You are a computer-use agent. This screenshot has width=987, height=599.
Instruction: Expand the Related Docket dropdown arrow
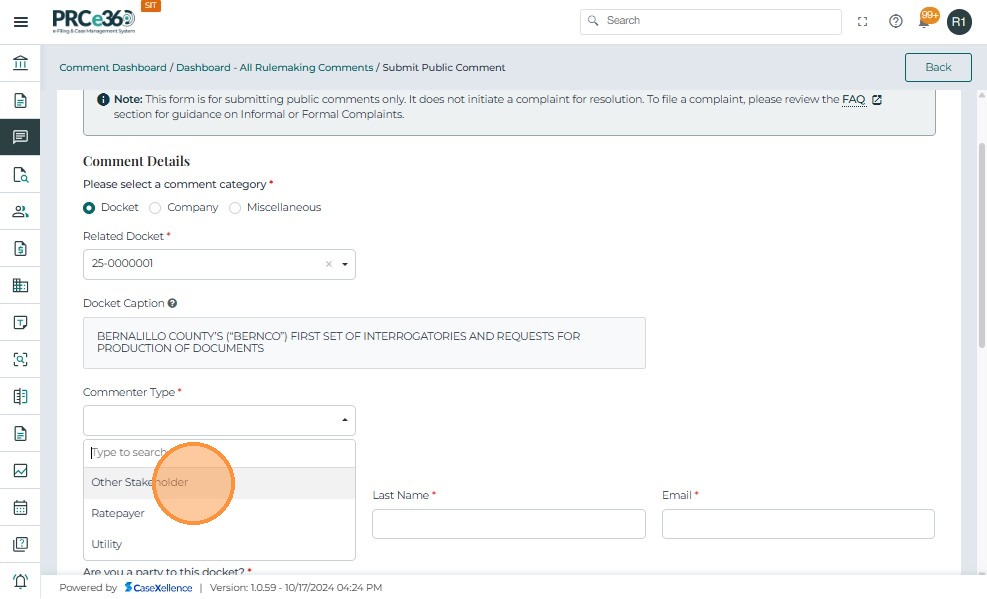tap(344, 265)
